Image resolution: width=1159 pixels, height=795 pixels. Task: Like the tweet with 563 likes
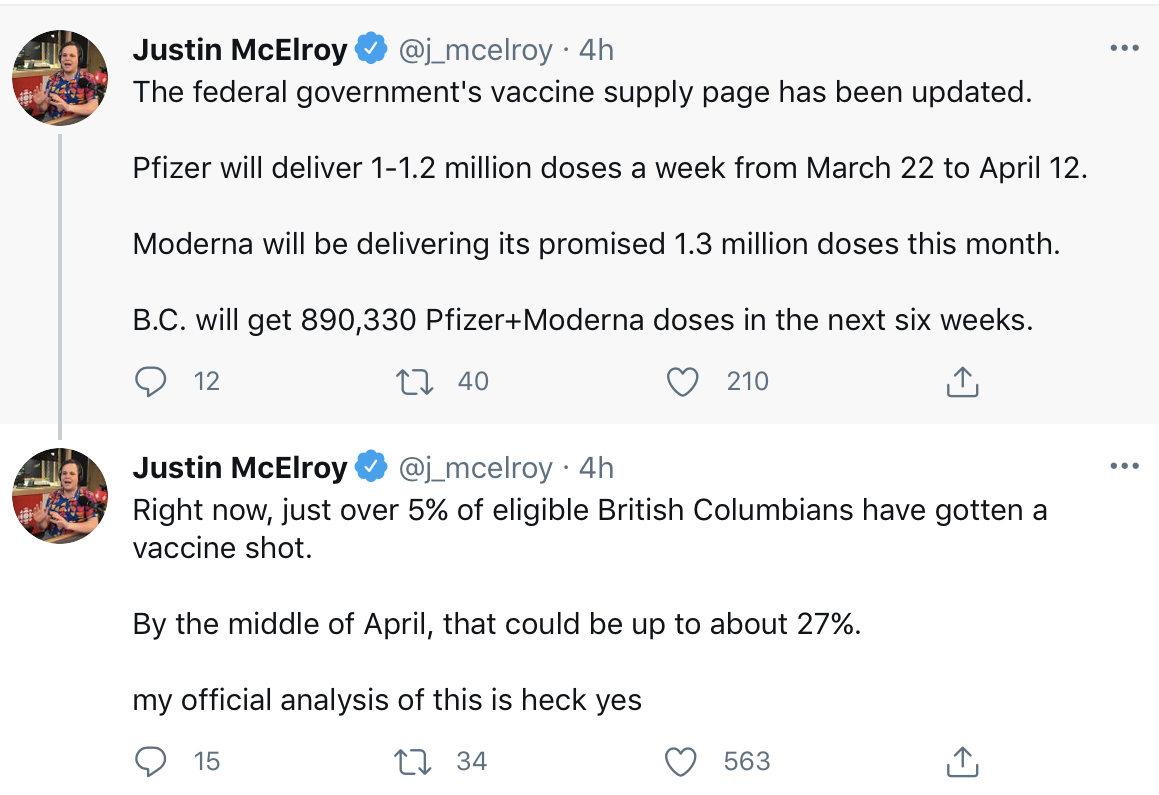tap(682, 762)
